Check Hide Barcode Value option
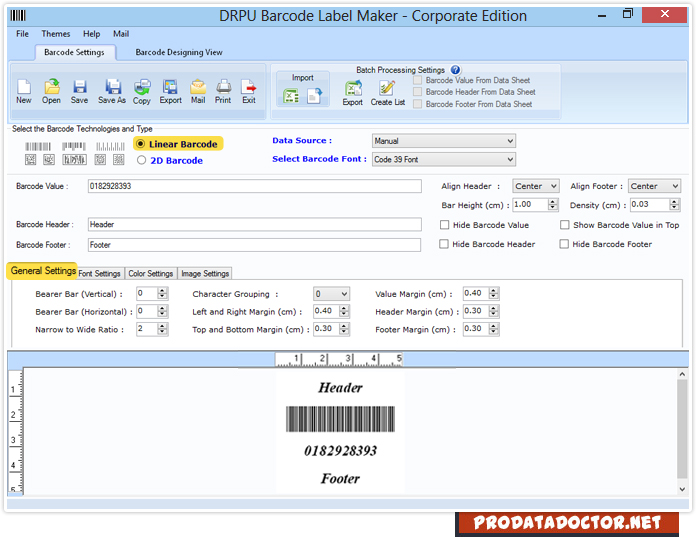This screenshot has width=696, height=537. point(444,225)
